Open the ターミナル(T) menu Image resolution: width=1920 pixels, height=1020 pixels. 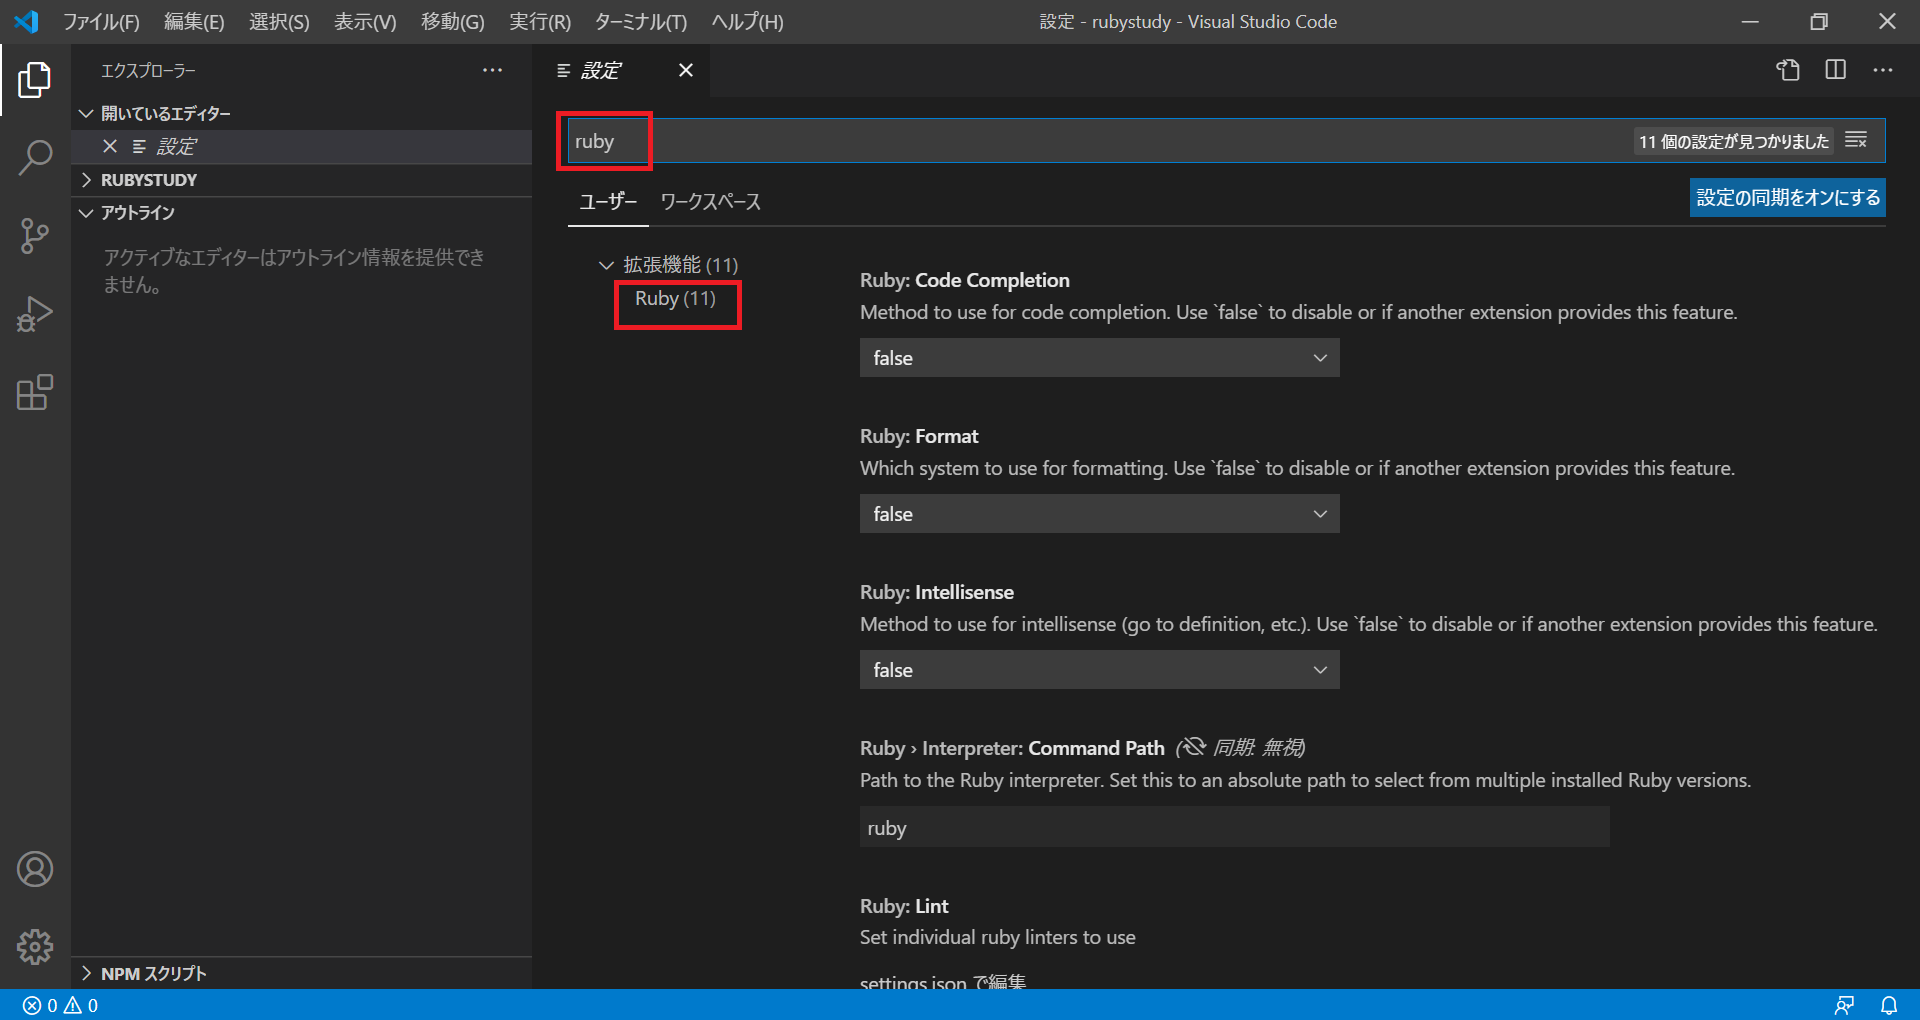640,22
